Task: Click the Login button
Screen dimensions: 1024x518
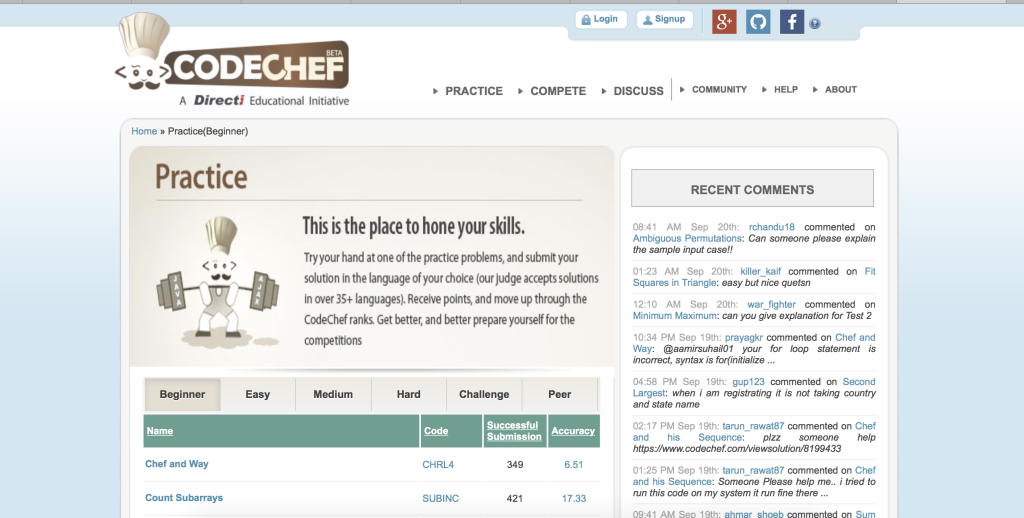Action: [x=601, y=19]
